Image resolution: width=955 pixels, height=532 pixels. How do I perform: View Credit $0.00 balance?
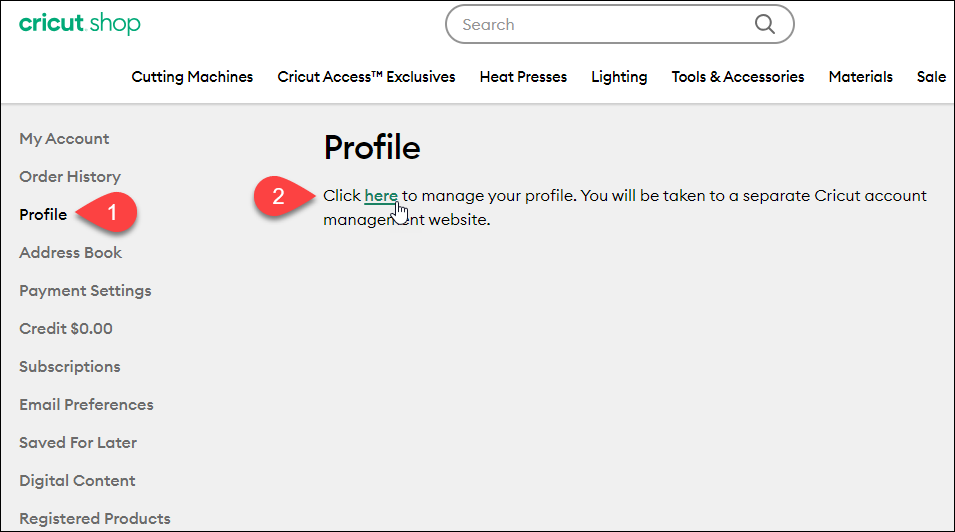click(66, 329)
